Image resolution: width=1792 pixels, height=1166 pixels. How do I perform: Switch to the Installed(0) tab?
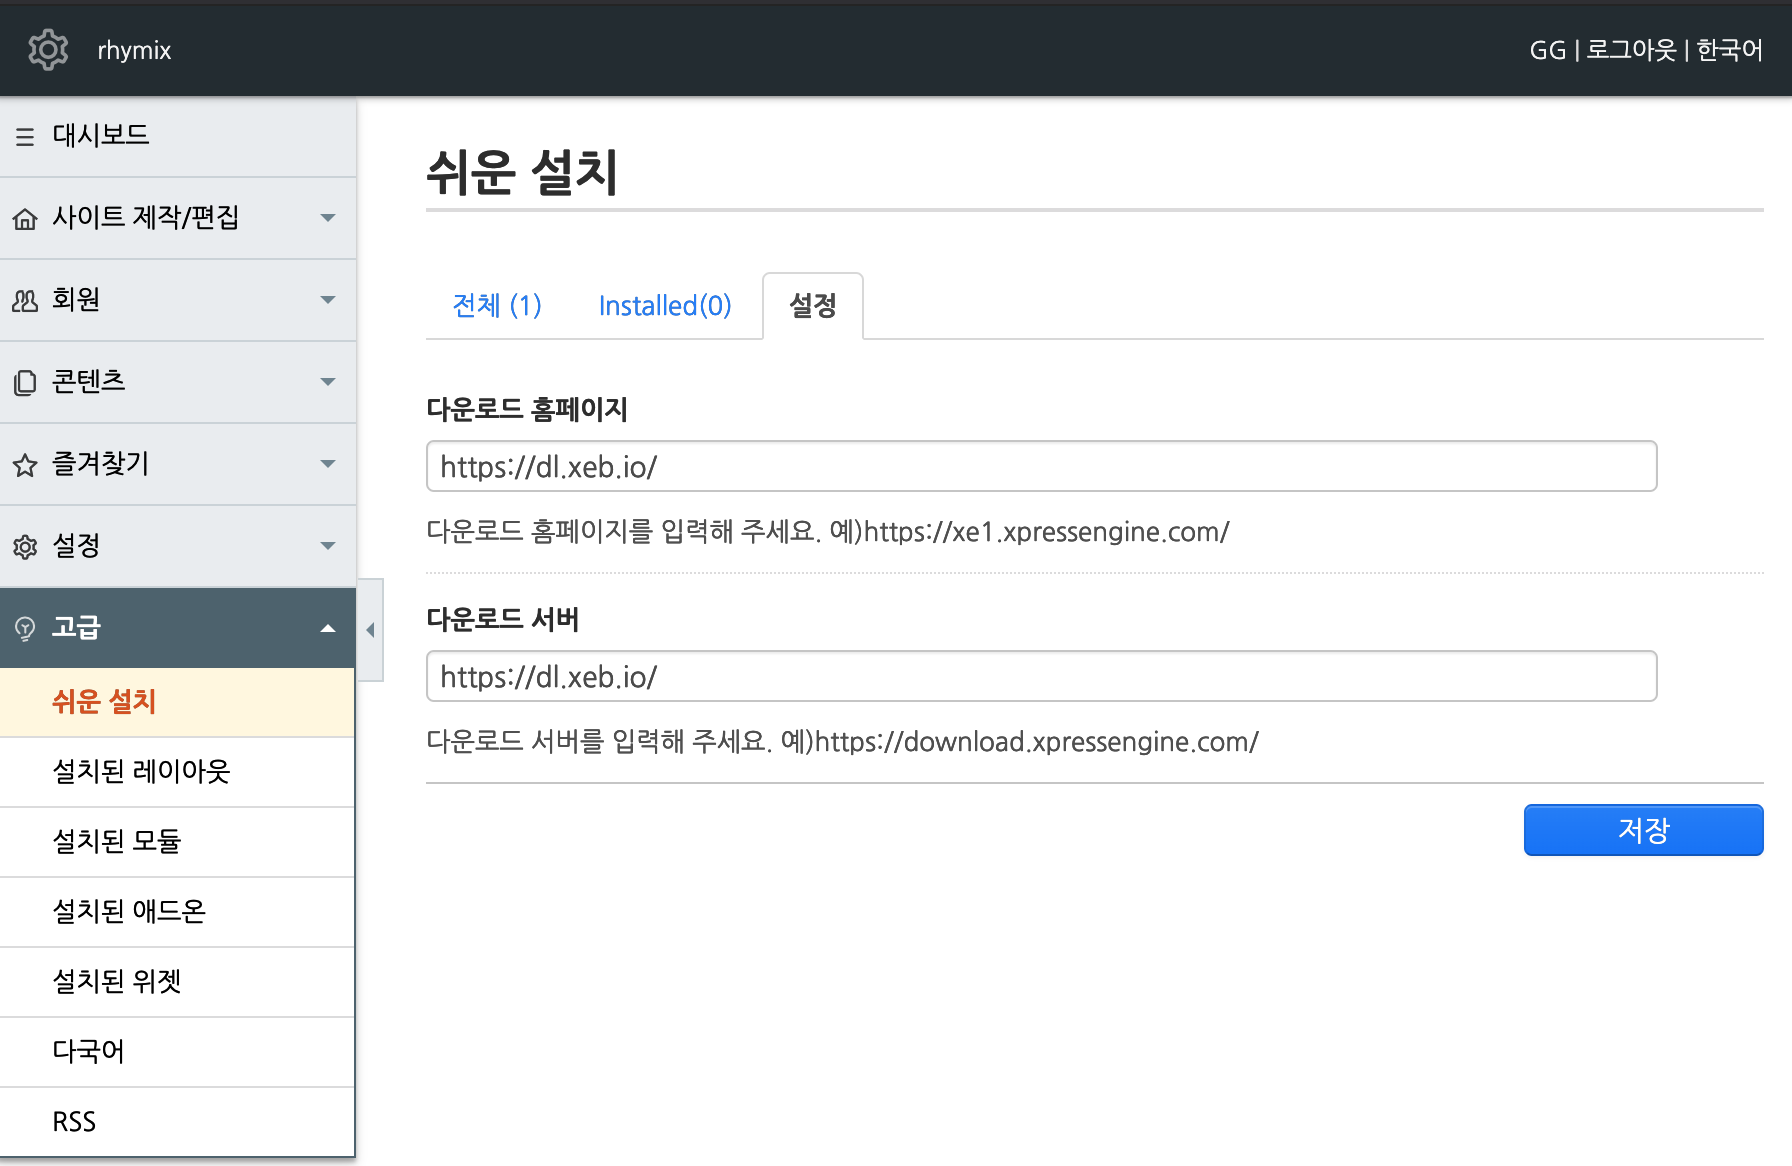click(x=664, y=306)
